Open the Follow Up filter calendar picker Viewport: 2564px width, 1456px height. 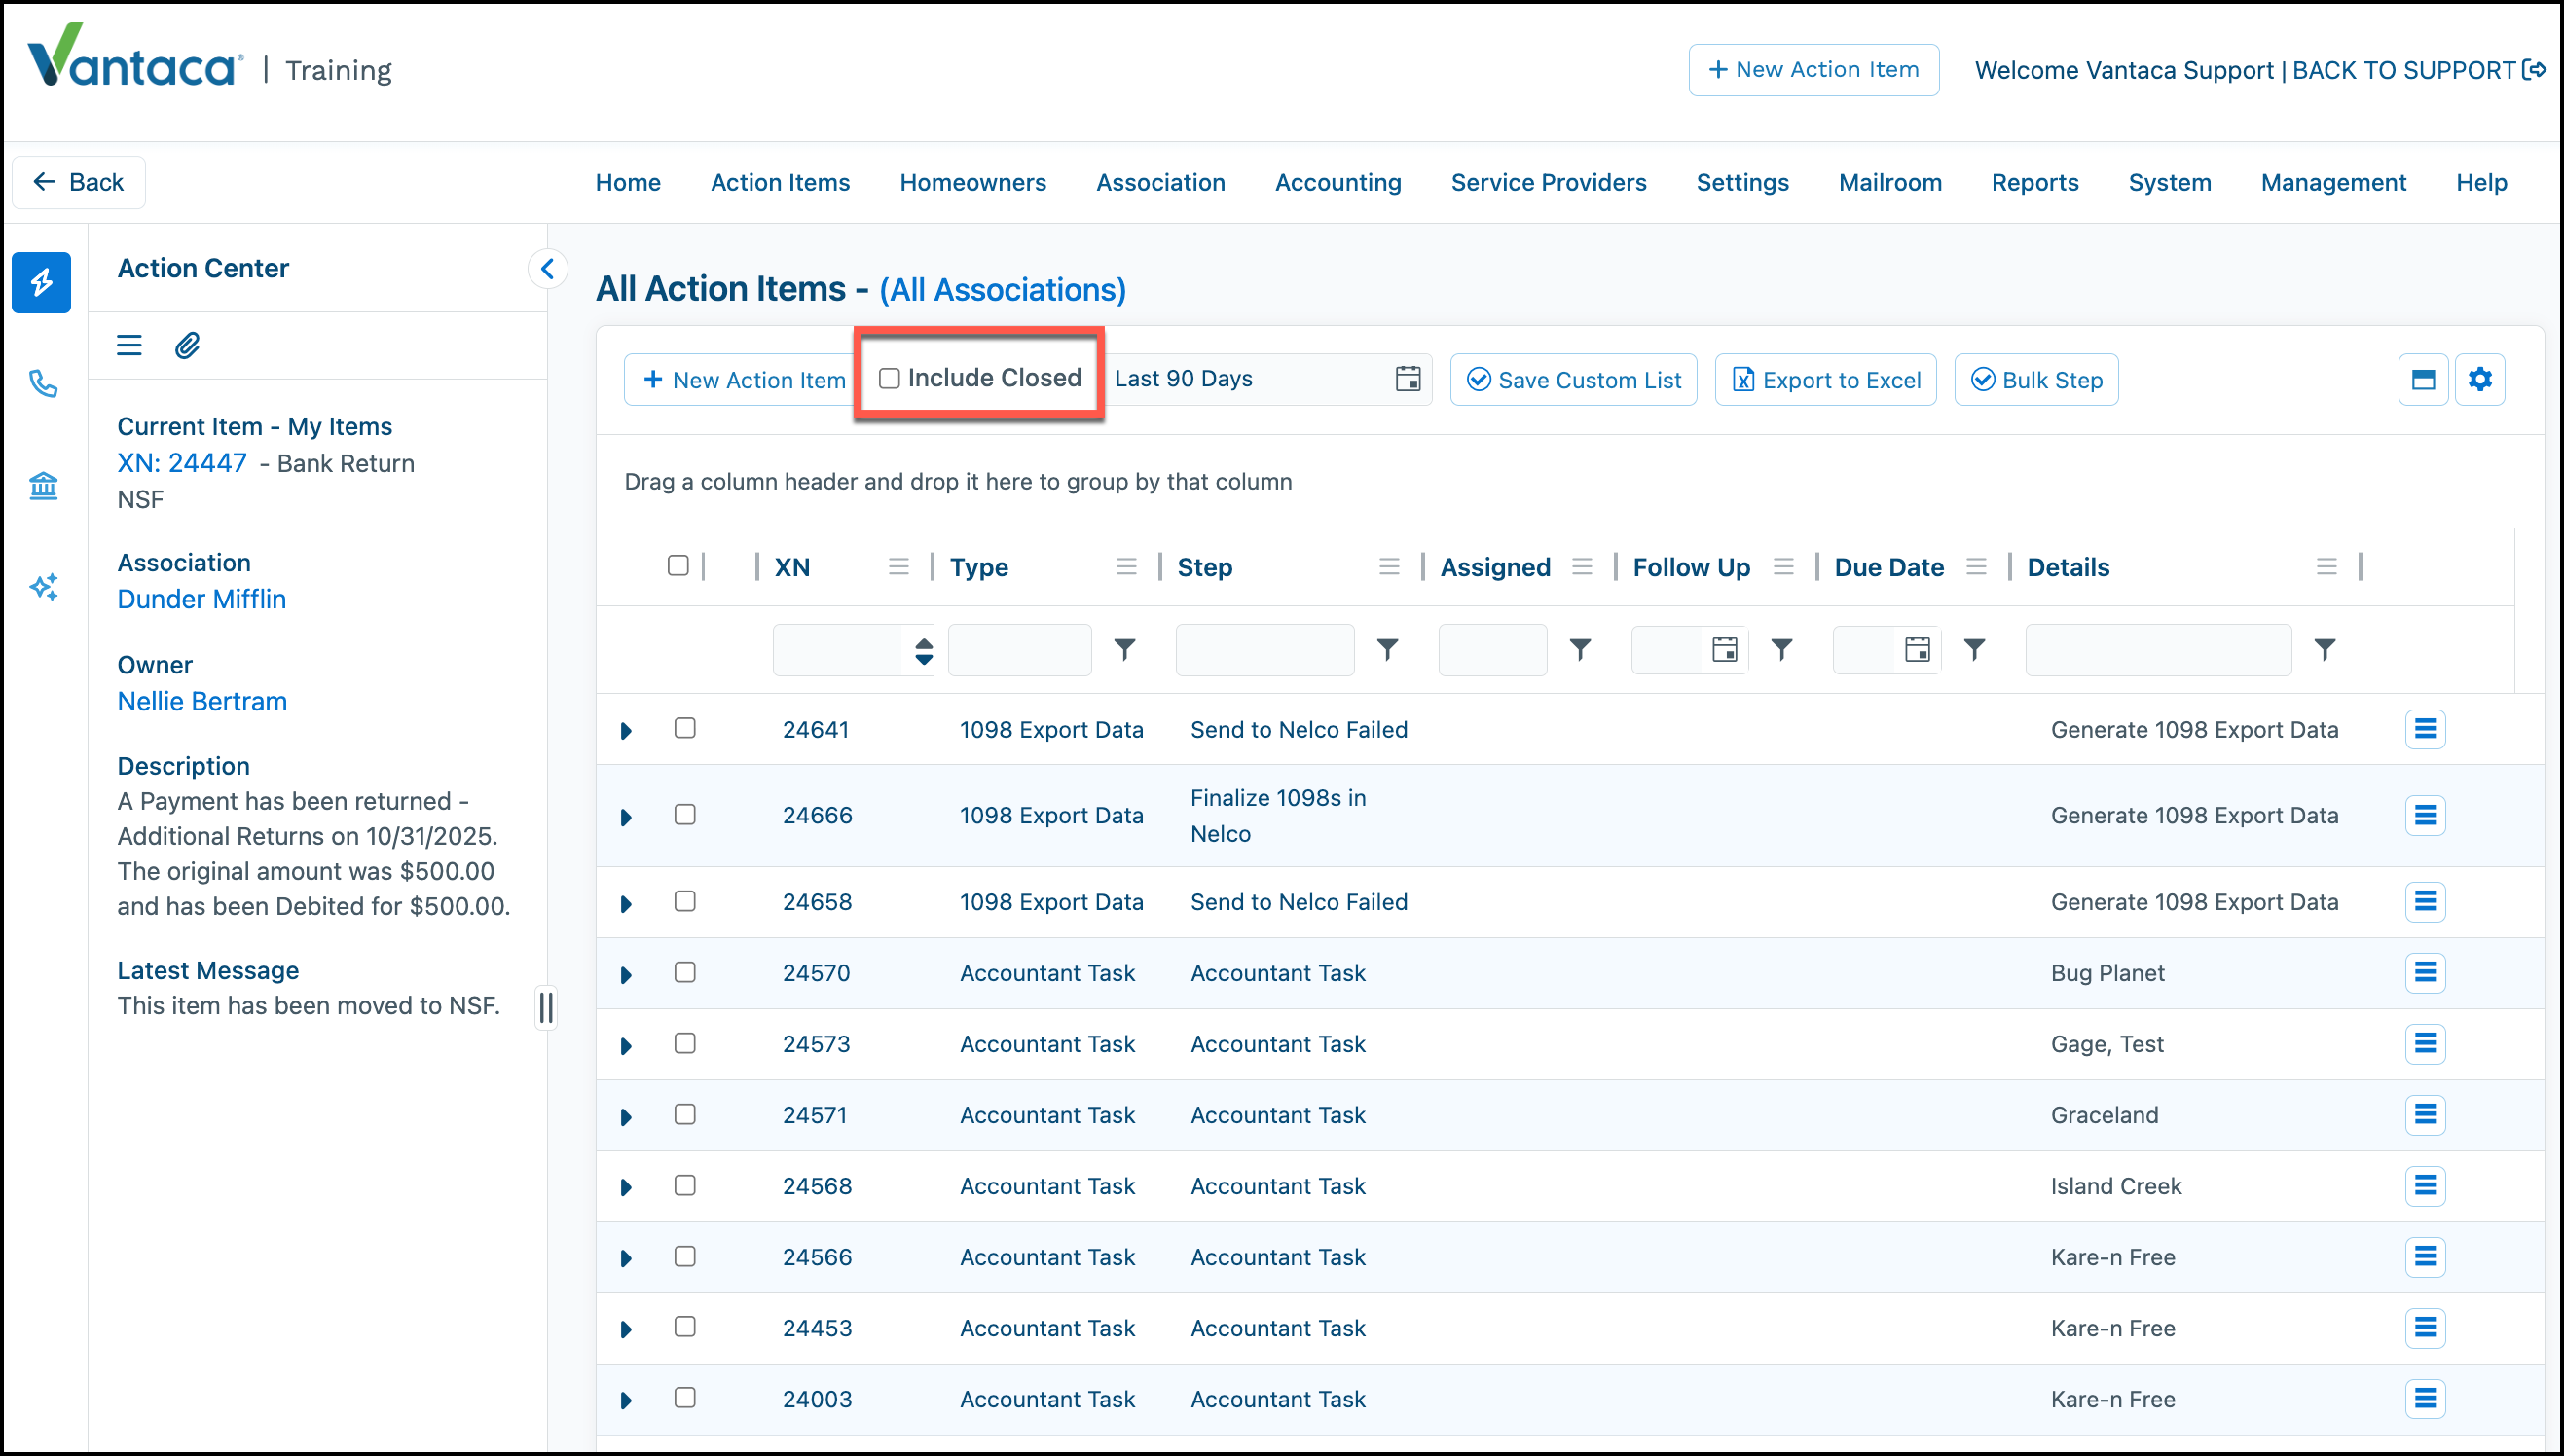pos(1725,650)
